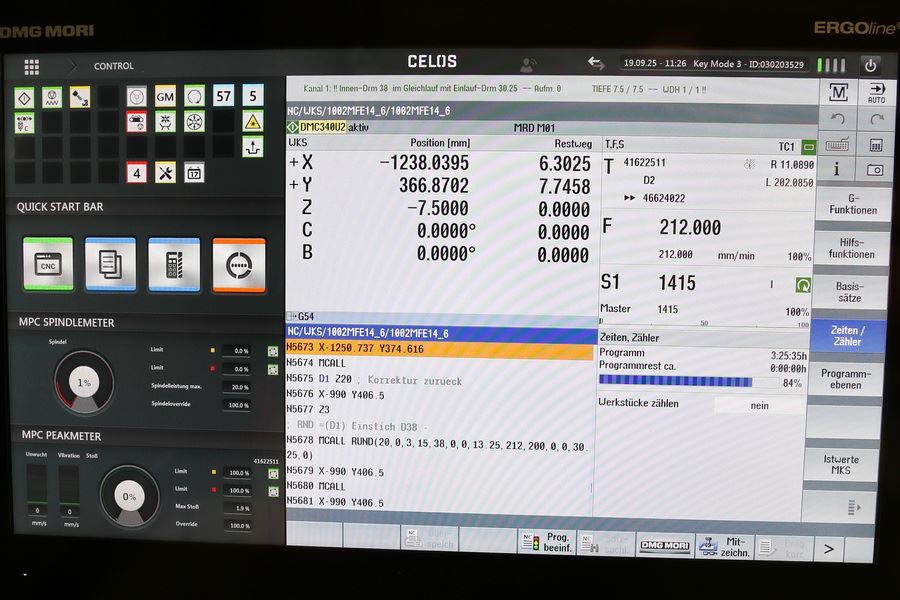This screenshot has height=600, width=900.
Task: Toggle Peakmeter red limit checkbox
Action: click(x=273, y=491)
